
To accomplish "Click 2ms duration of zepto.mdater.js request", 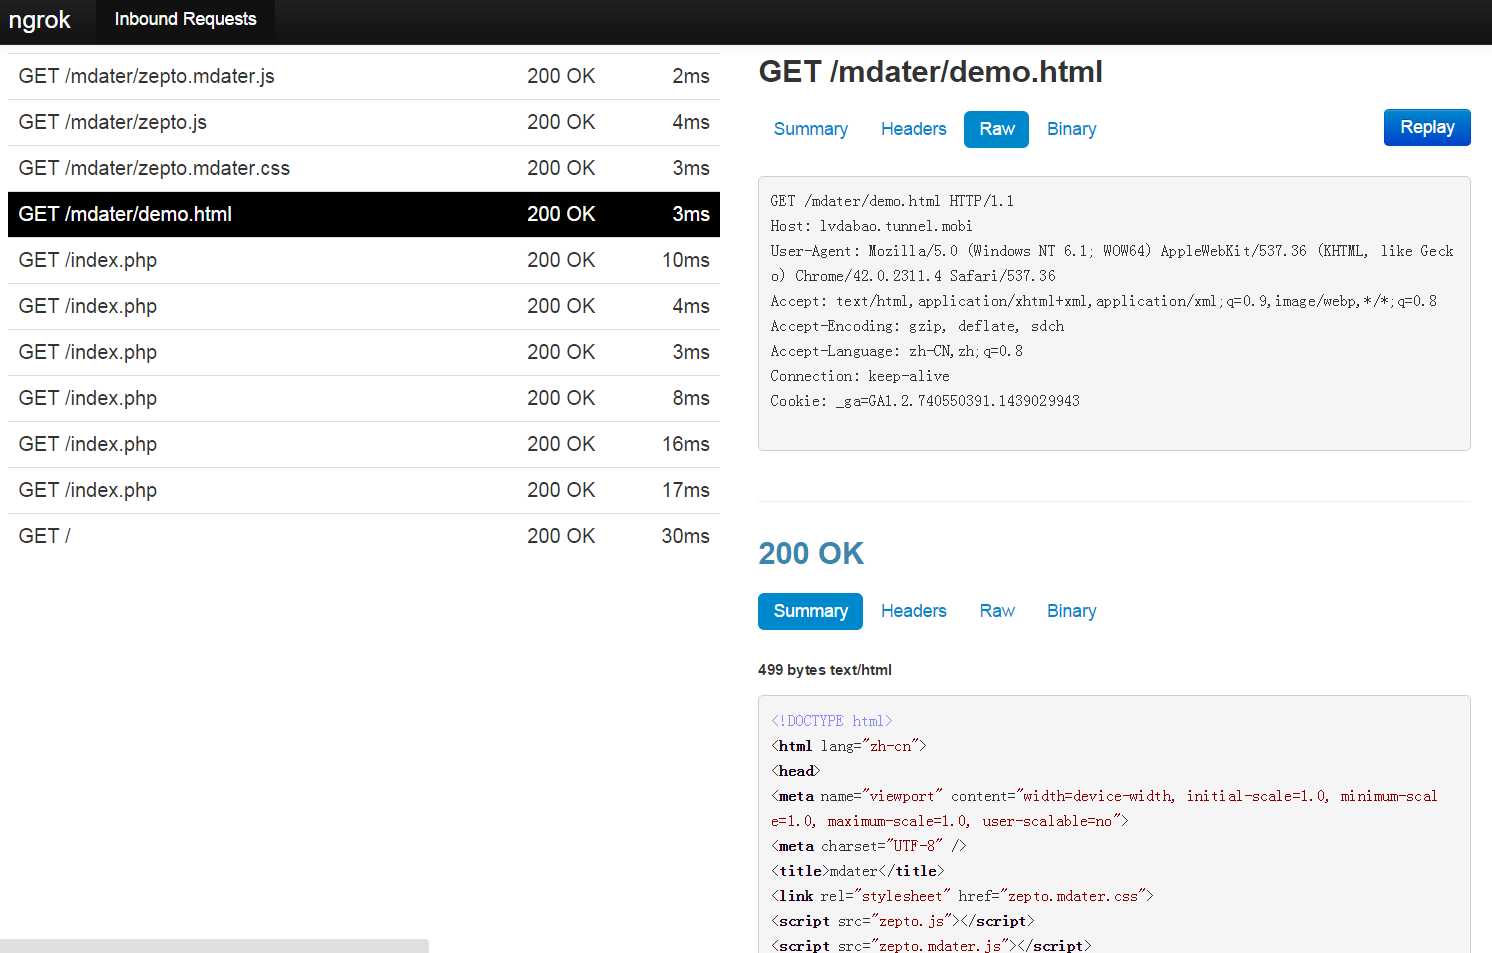I will [691, 76].
